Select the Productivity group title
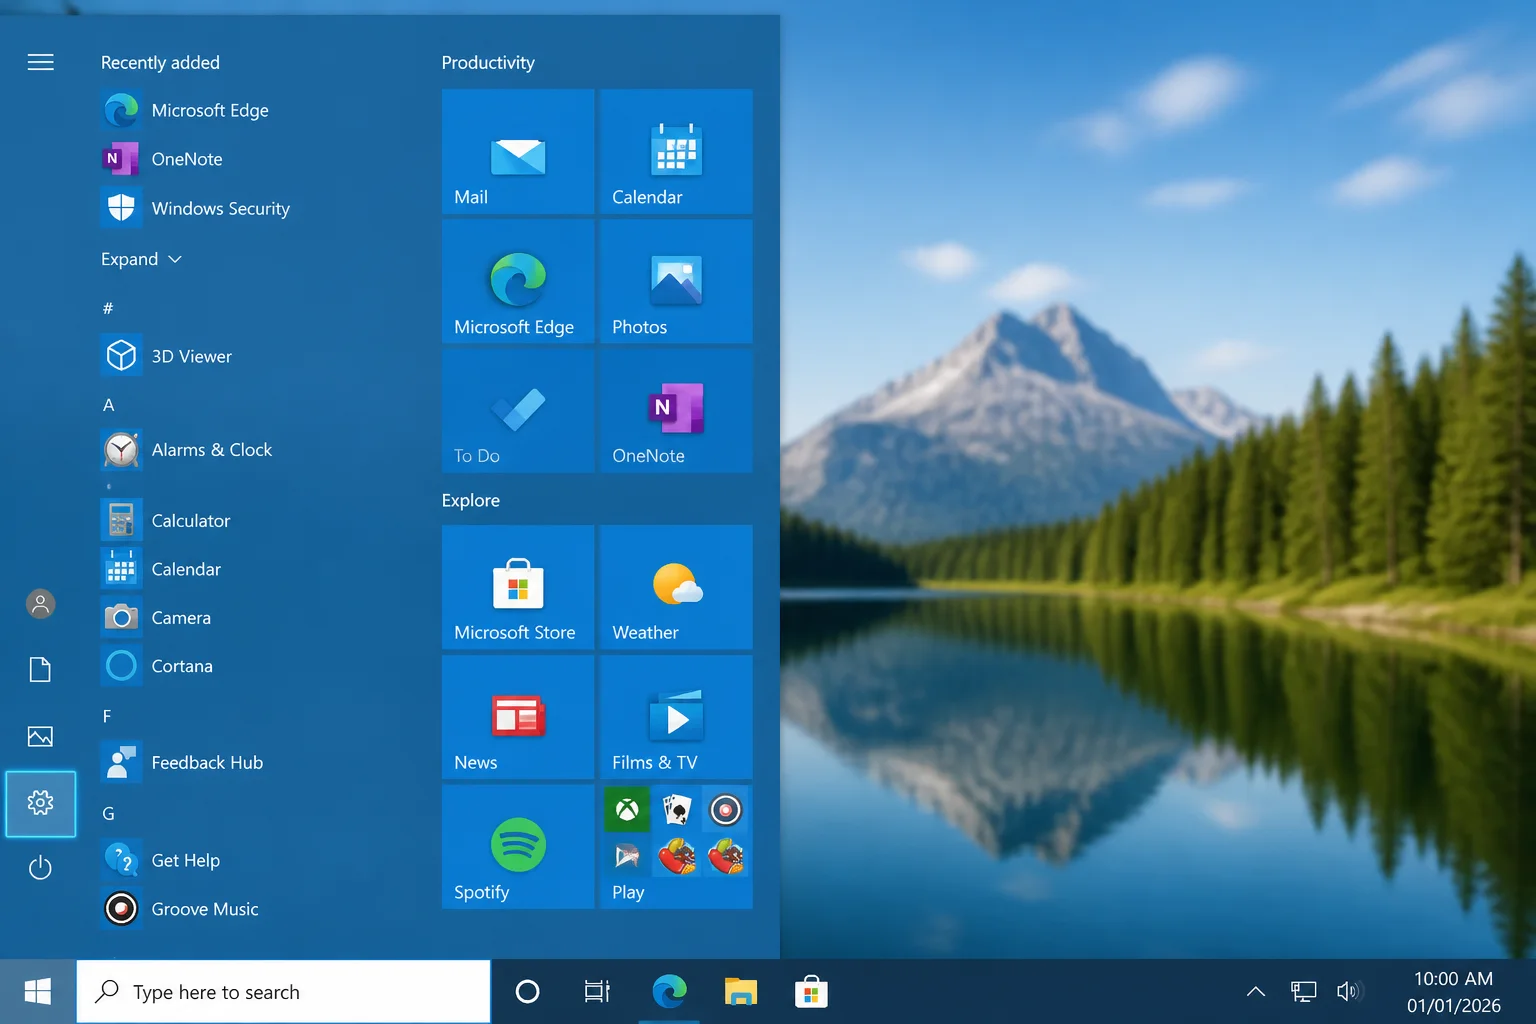 point(488,62)
